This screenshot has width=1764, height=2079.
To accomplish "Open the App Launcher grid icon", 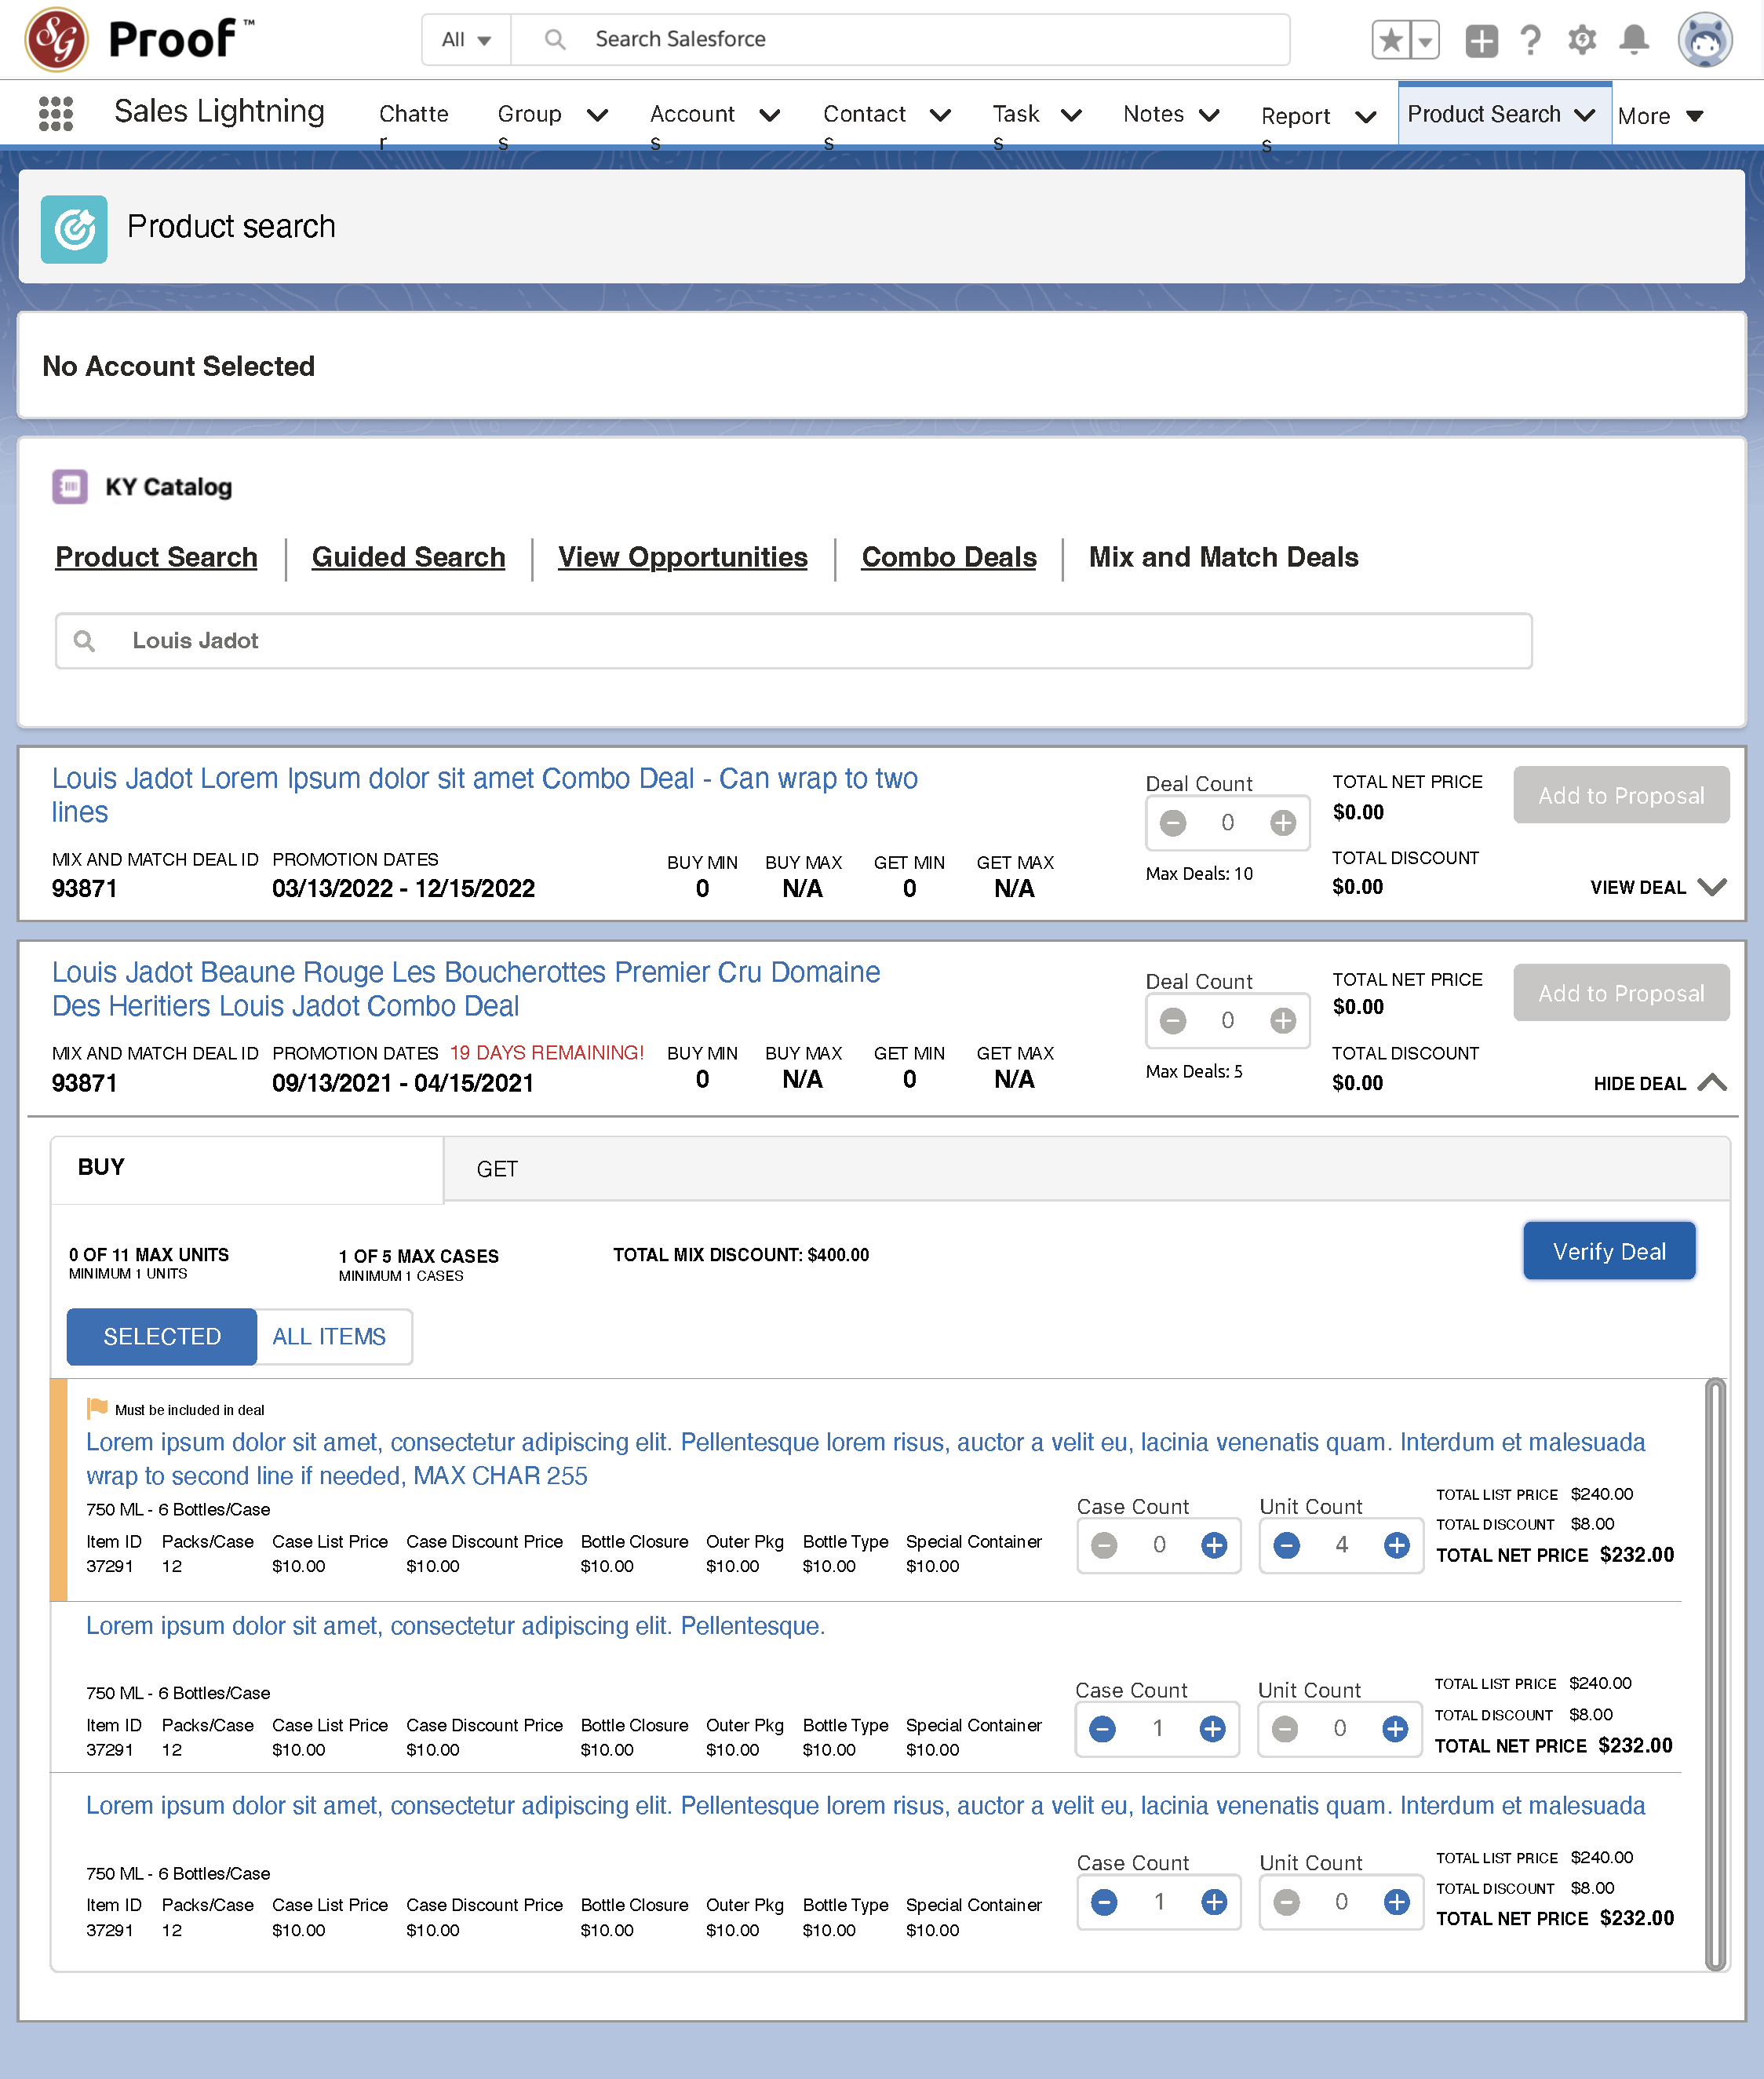I will click(x=56, y=113).
